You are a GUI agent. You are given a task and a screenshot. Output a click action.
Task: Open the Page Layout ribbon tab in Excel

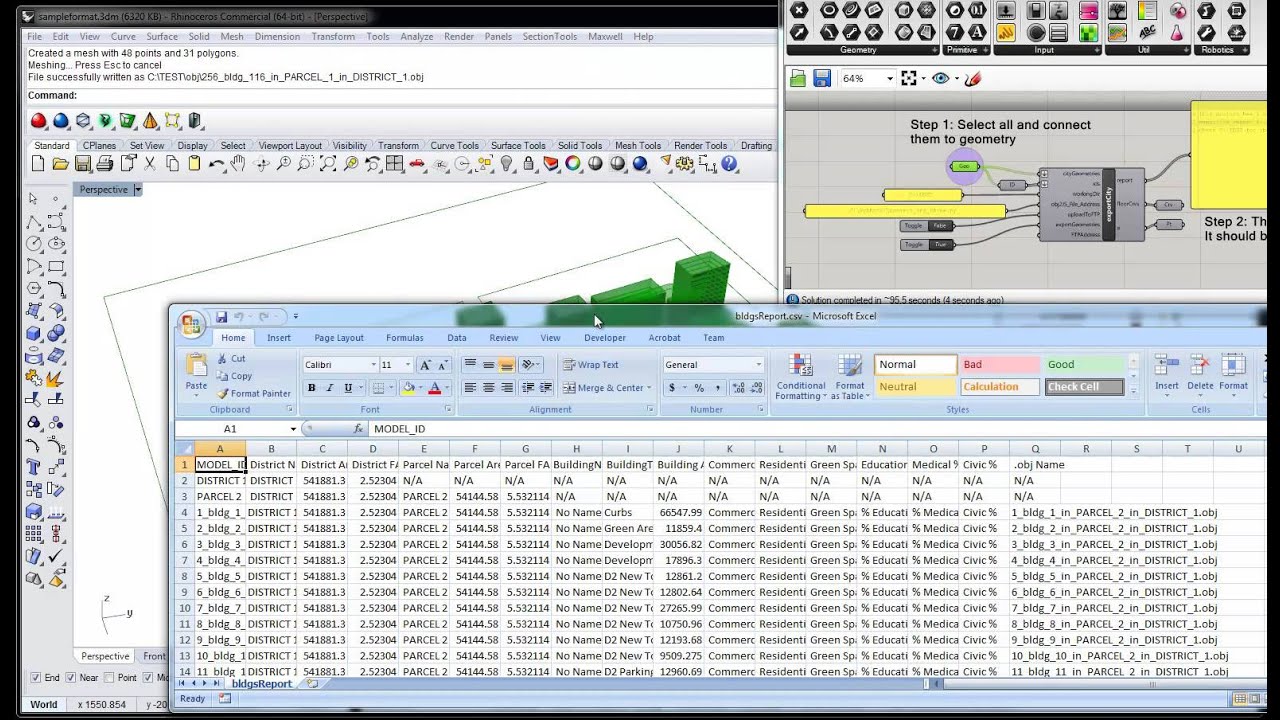click(339, 338)
